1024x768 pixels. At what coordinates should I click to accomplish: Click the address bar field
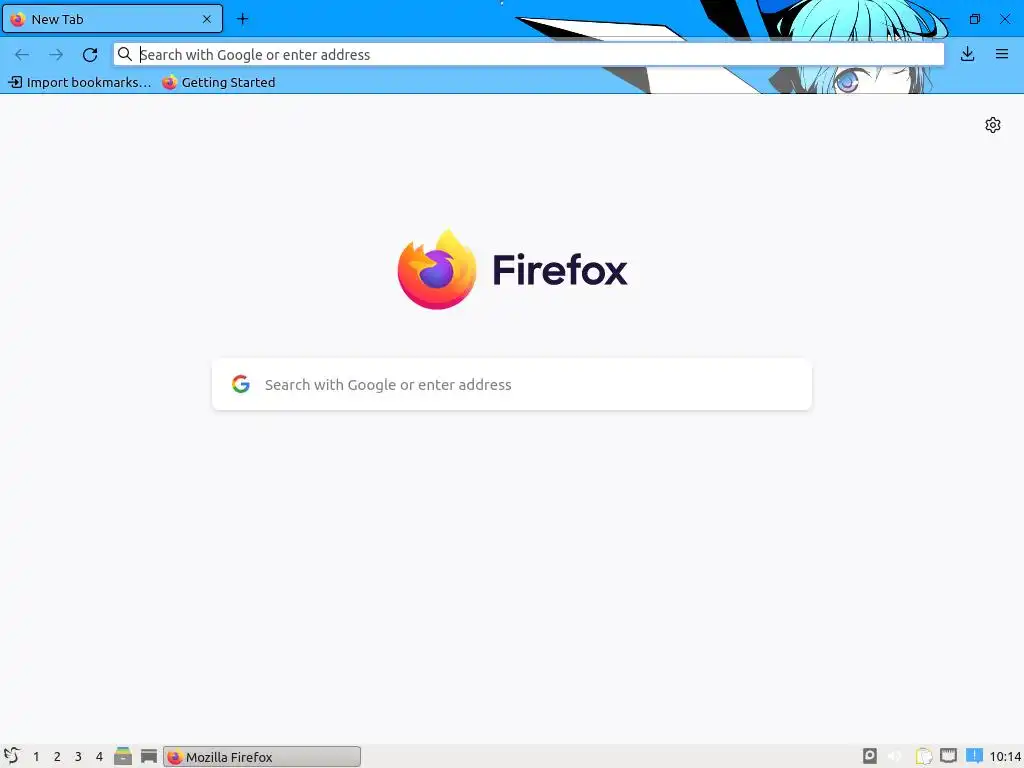point(529,55)
